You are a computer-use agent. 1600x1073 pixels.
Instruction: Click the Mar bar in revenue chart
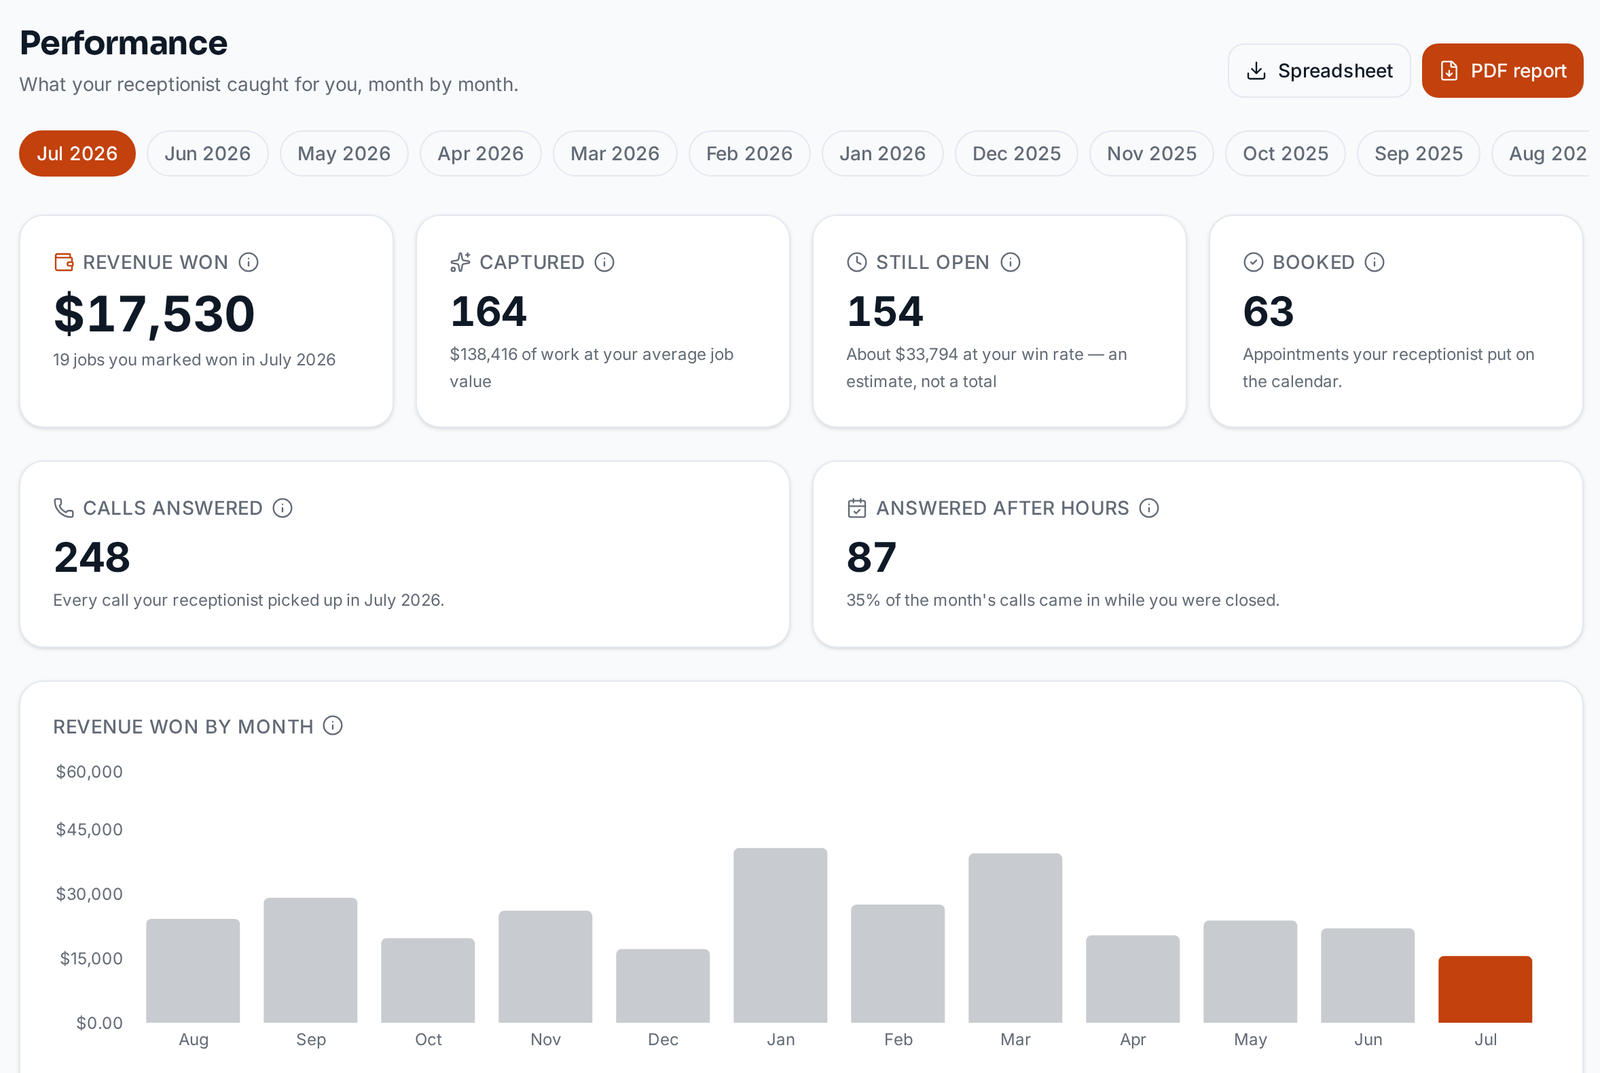tap(1016, 938)
